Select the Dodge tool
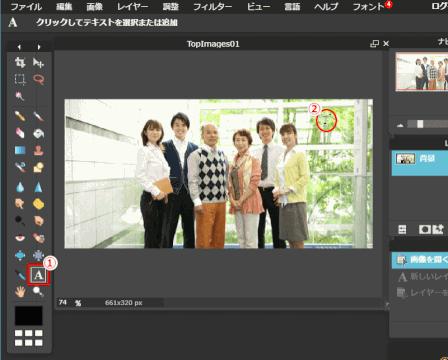The width and height of the screenshot is (448, 360). 20,221
